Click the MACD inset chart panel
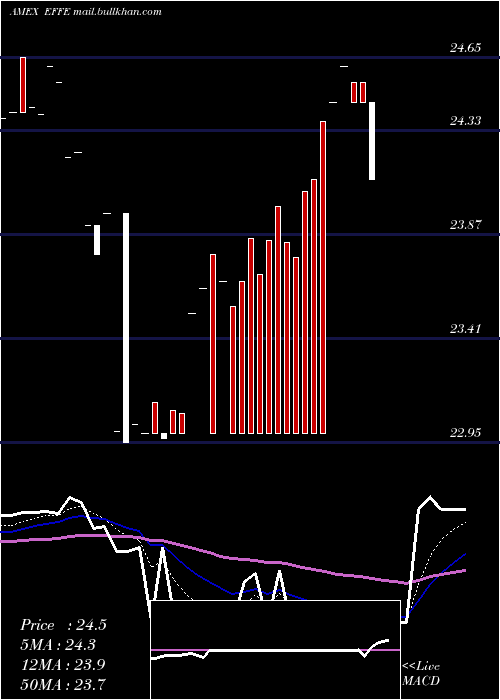Image resolution: width=500 pixels, height=700 pixels. coord(275,650)
